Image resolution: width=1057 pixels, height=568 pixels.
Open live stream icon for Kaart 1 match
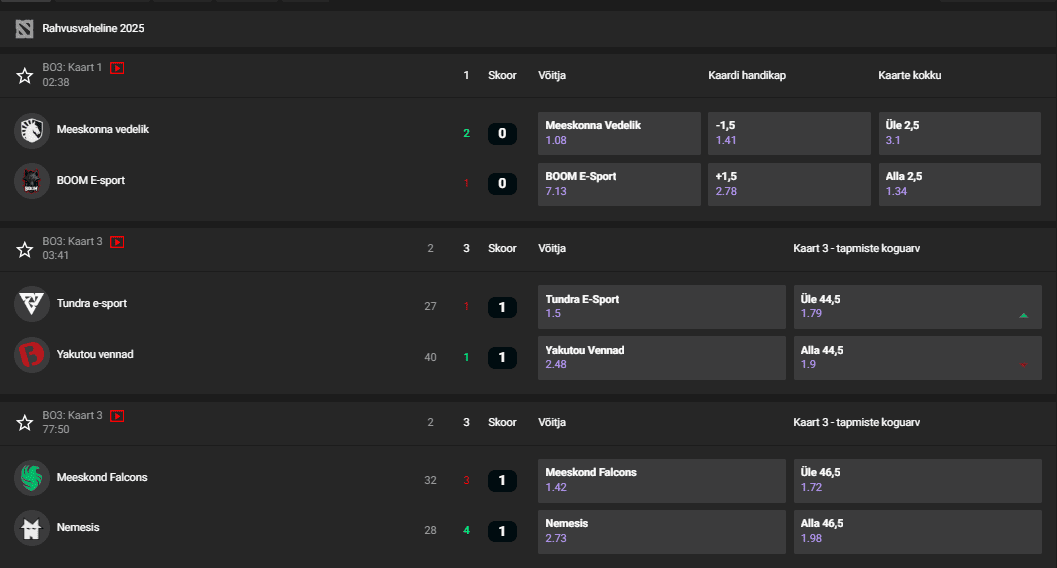[117, 68]
